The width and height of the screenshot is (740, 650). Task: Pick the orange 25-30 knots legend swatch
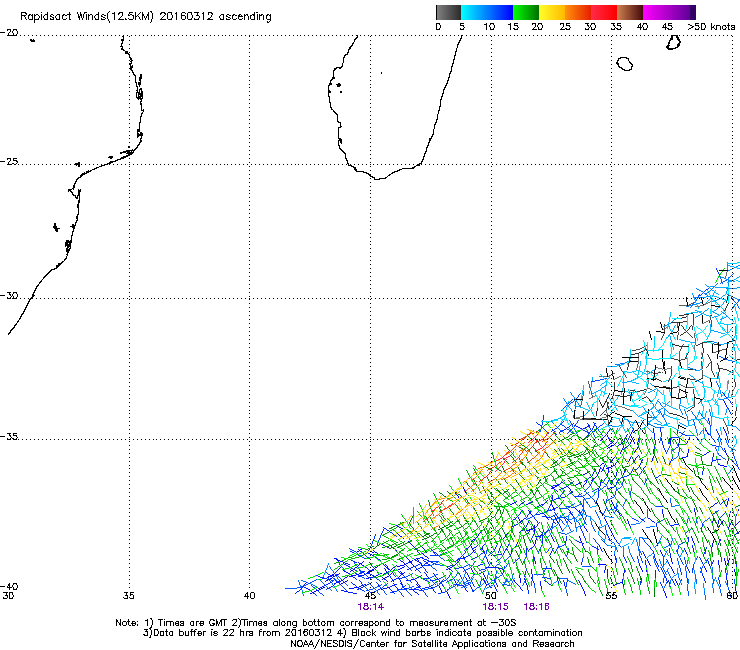(578, 12)
